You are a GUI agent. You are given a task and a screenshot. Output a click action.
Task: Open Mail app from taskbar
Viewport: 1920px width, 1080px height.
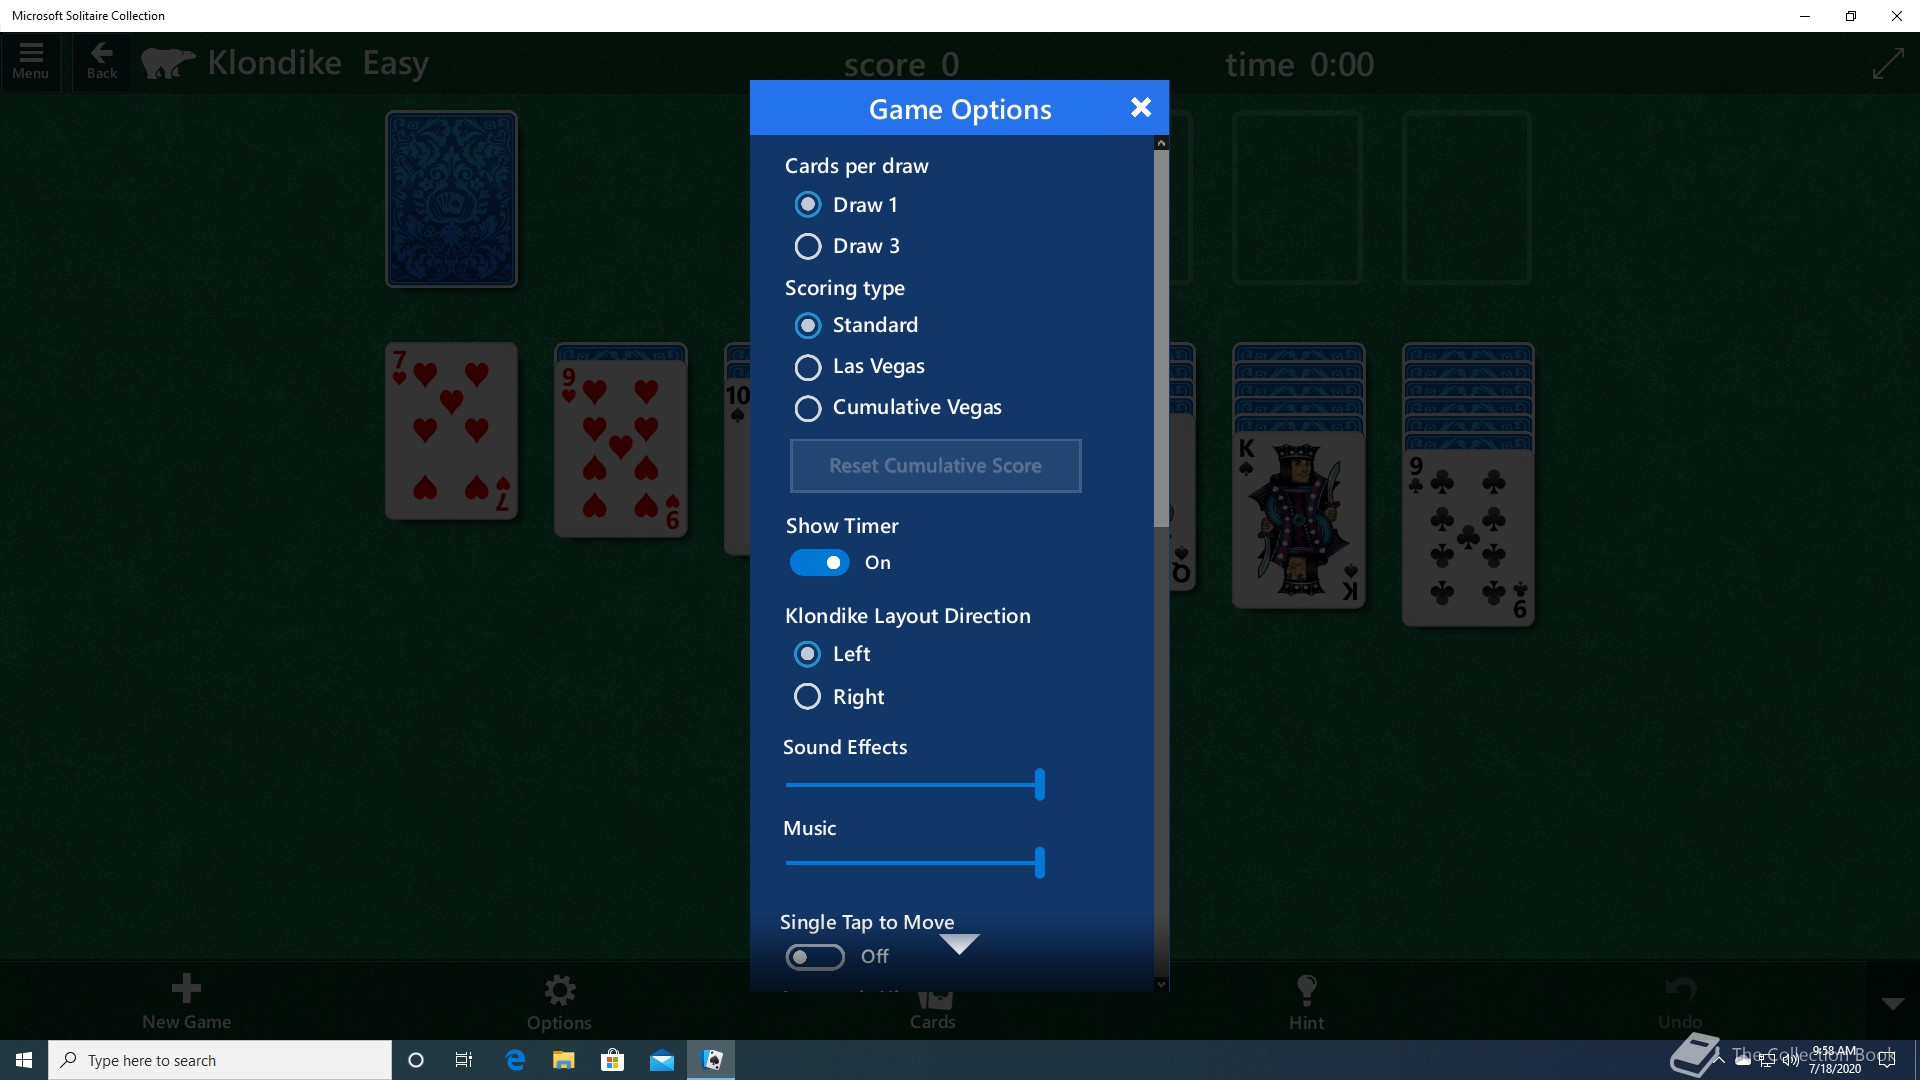(x=662, y=1060)
